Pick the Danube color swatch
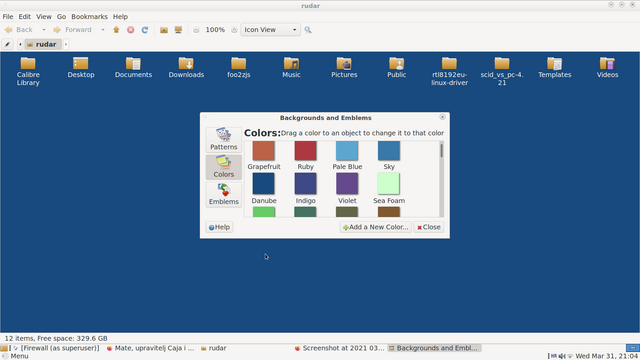This screenshot has height=360, width=640. [264, 184]
